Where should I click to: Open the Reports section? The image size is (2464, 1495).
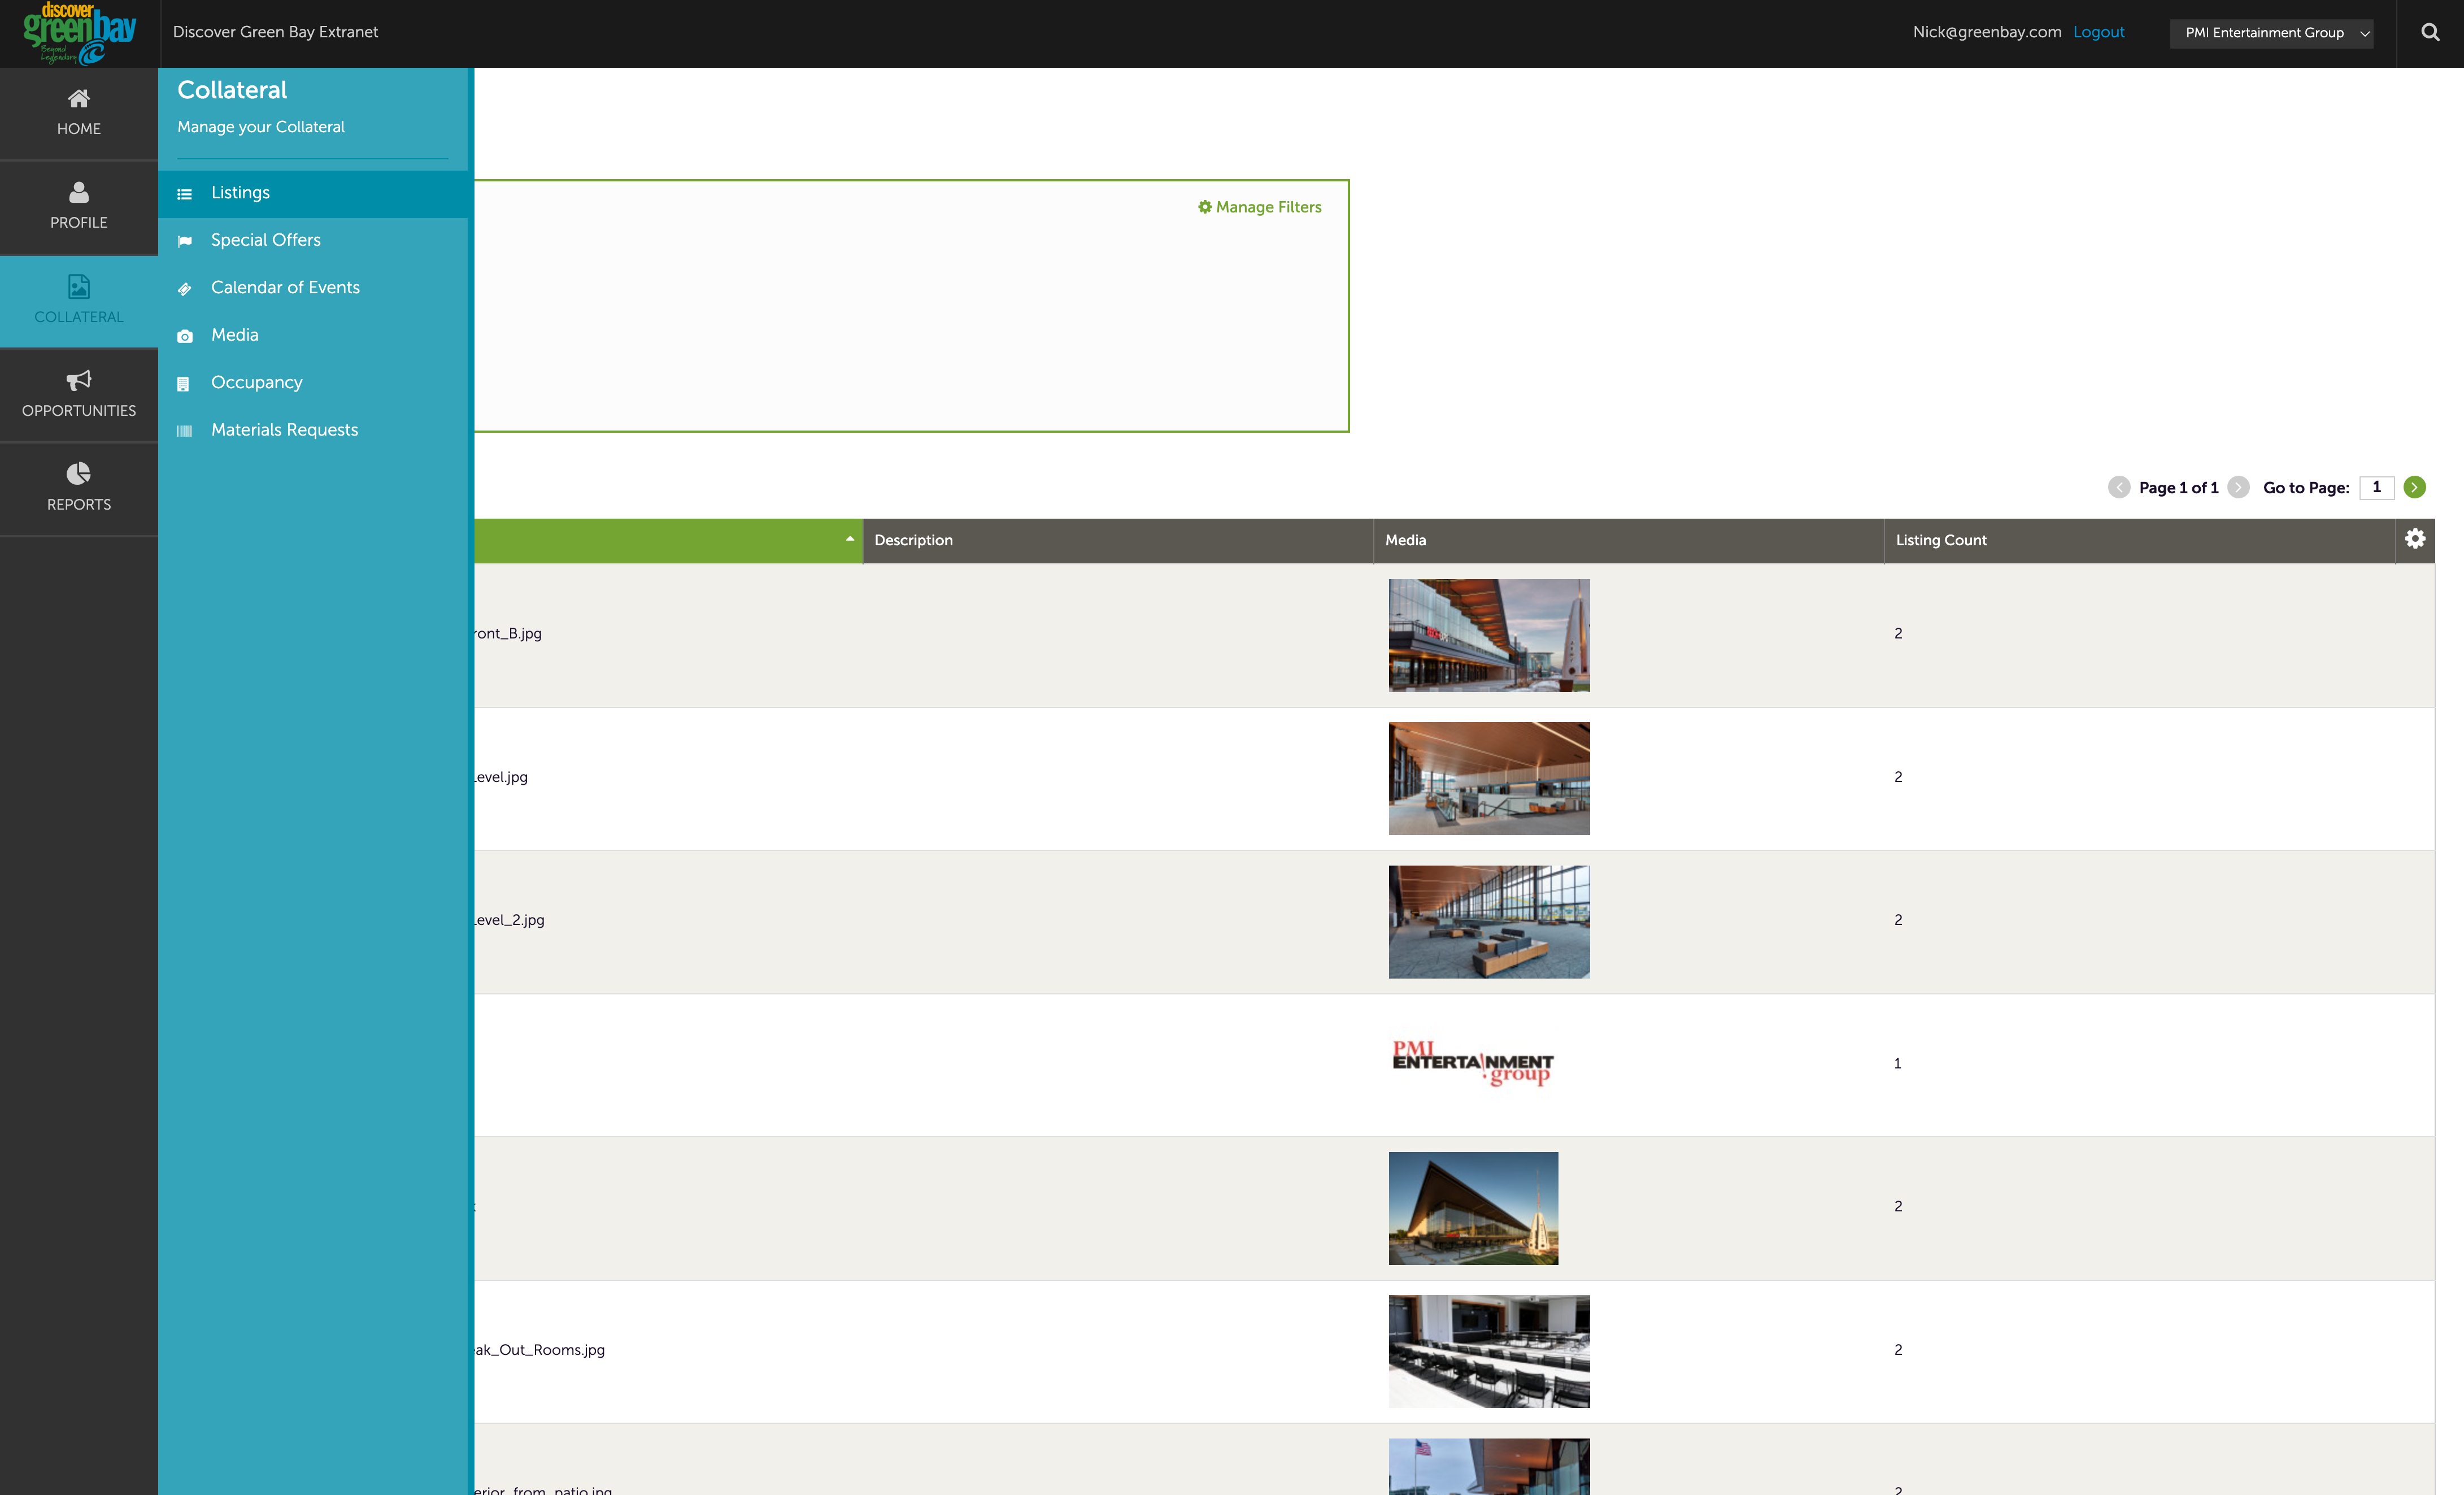pos(79,489)
